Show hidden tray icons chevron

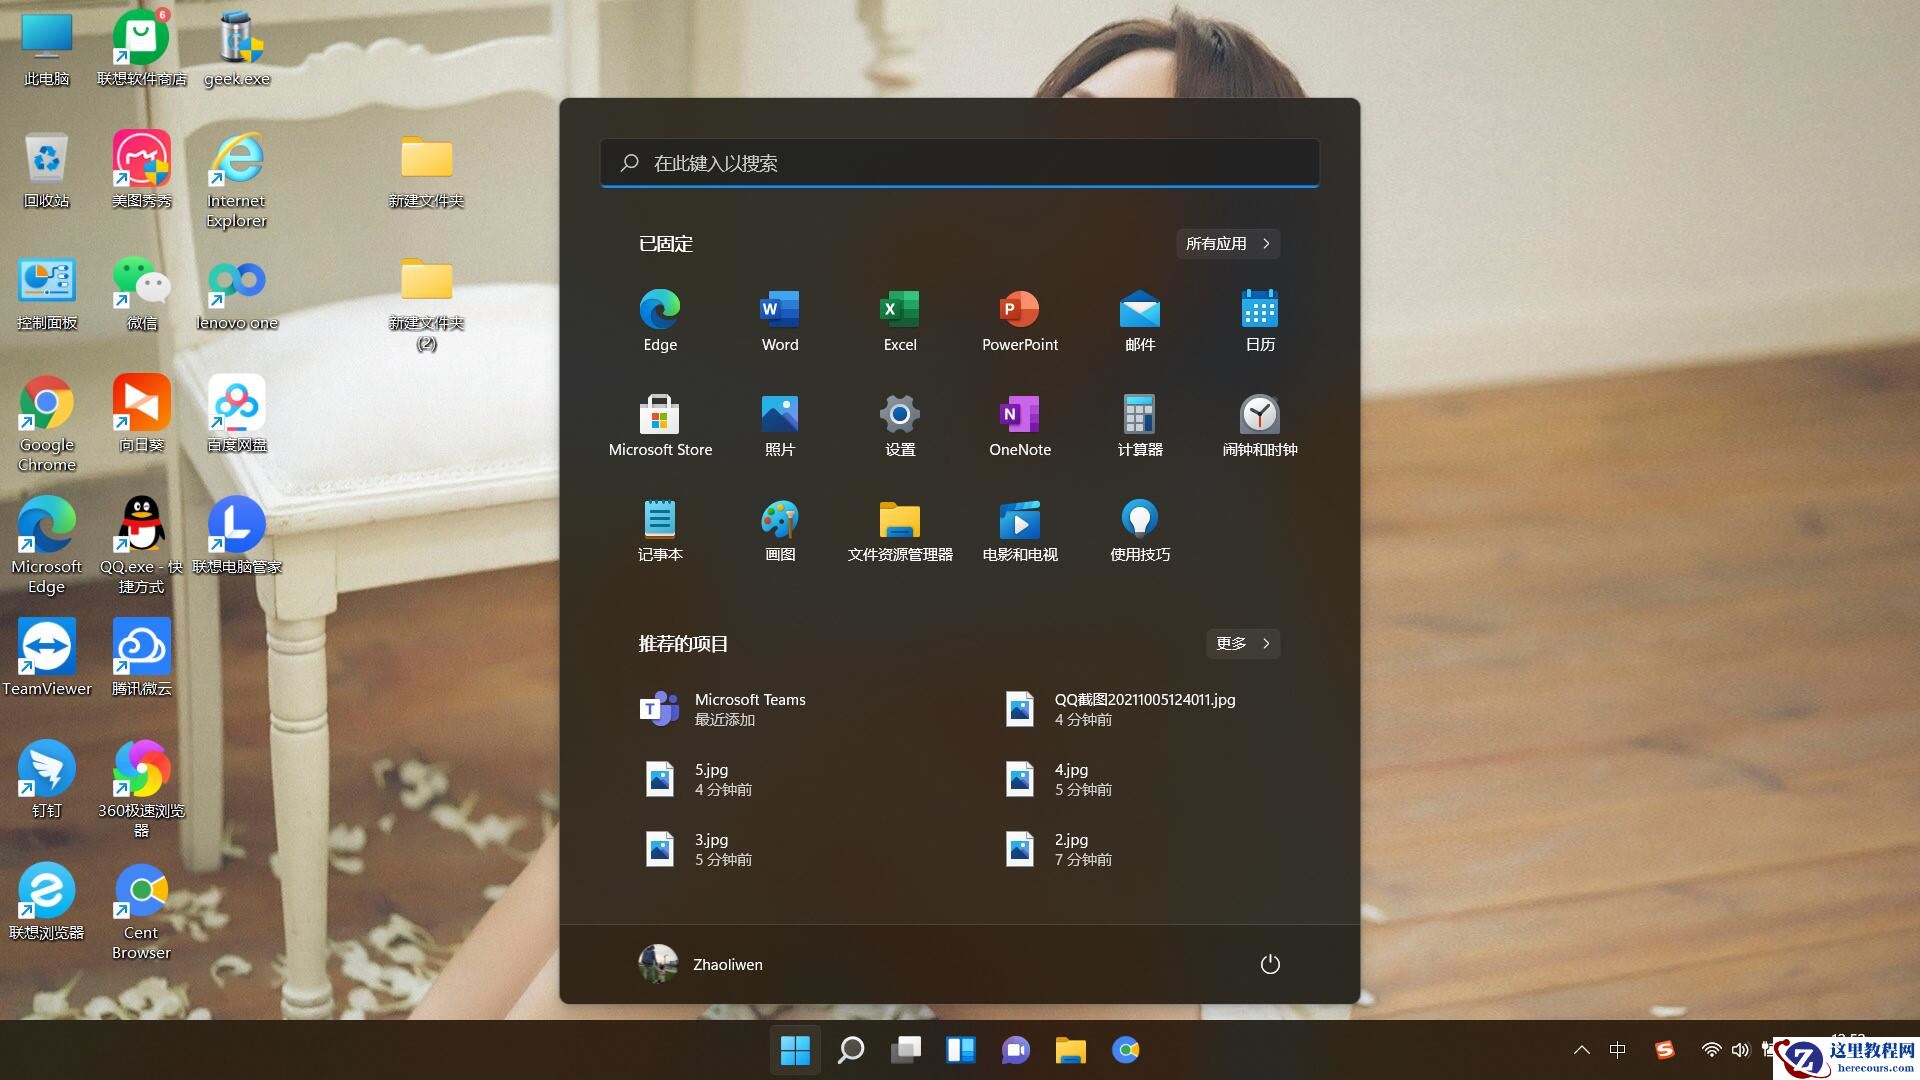pos(1581,1050)
